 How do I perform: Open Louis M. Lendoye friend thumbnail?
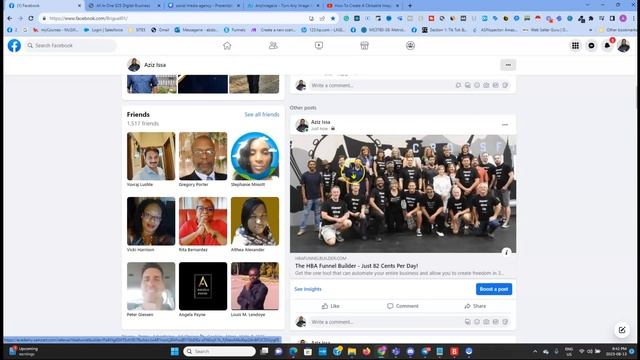(255, 286)
